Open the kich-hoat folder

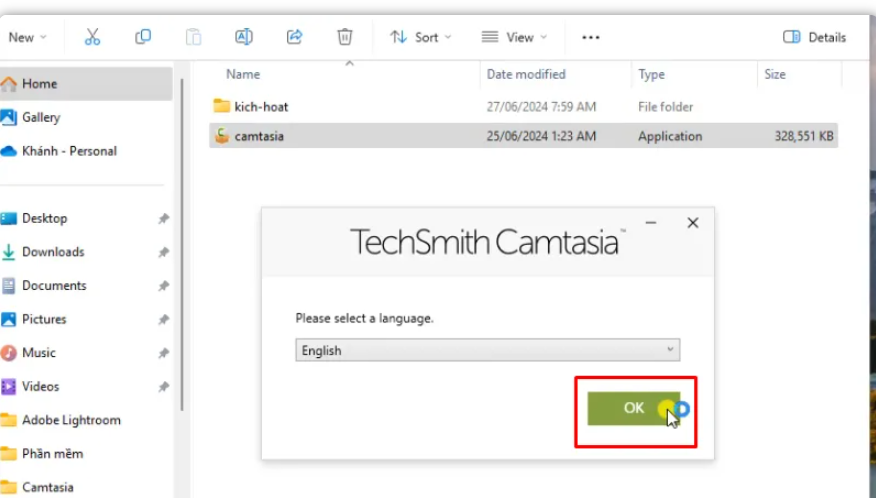[x=261, y=106]
